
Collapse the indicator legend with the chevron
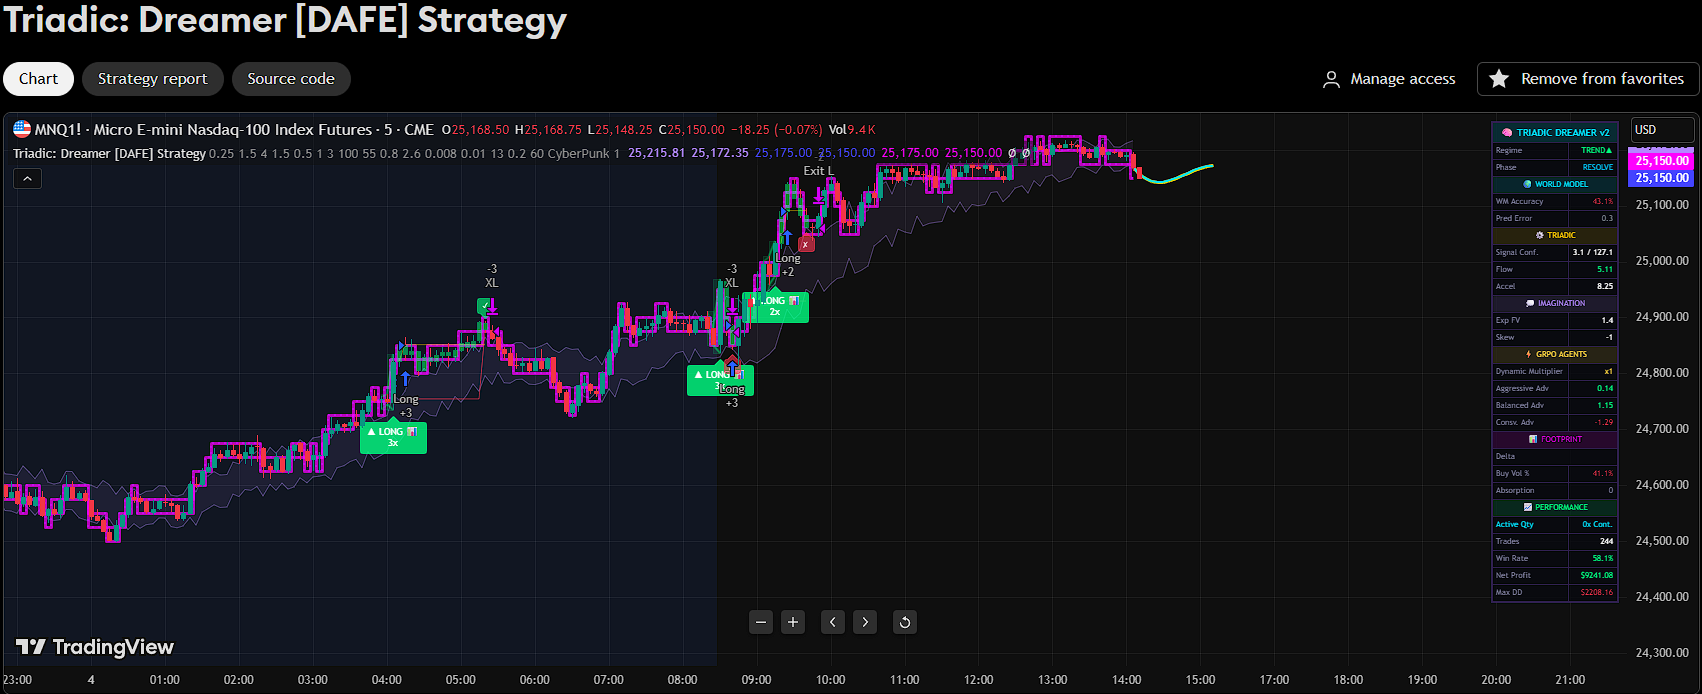pos(27,179)
